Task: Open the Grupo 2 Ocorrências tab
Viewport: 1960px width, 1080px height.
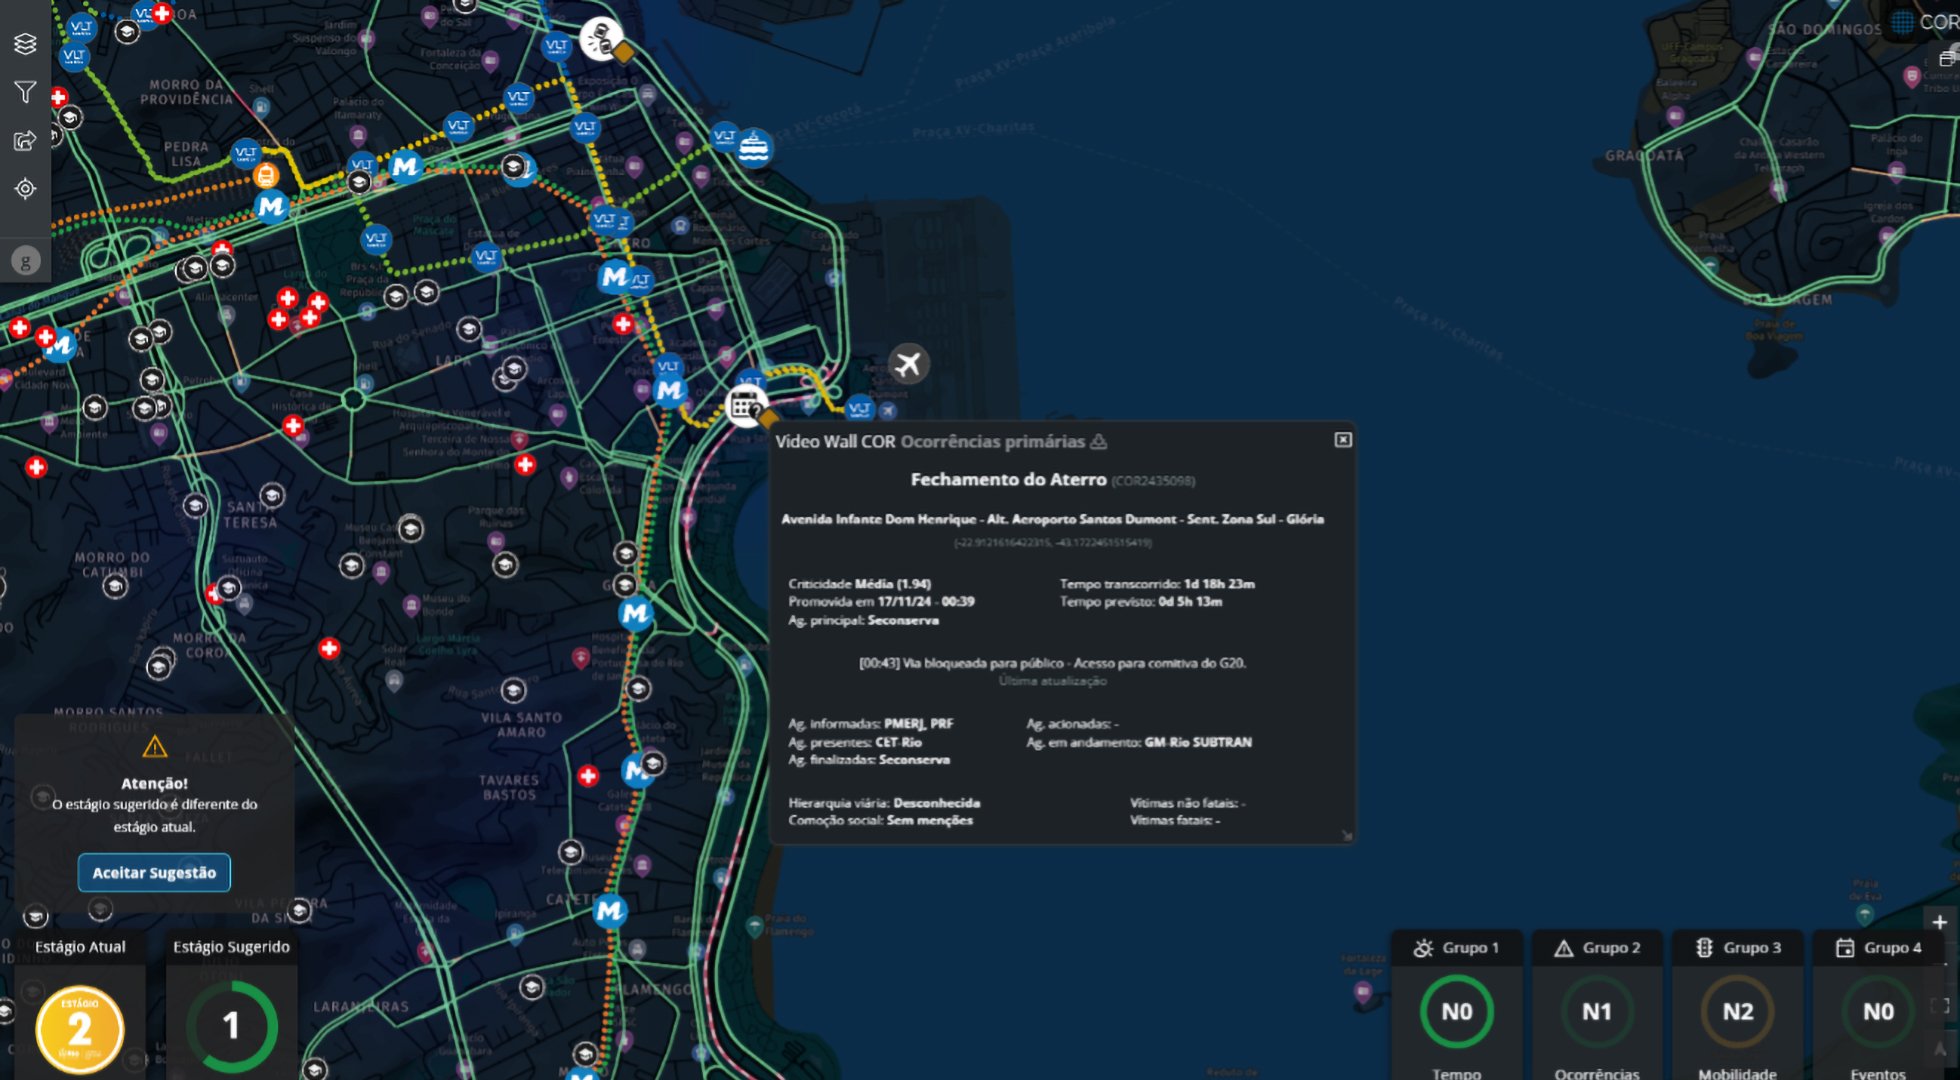Action: coord(1597,948)
